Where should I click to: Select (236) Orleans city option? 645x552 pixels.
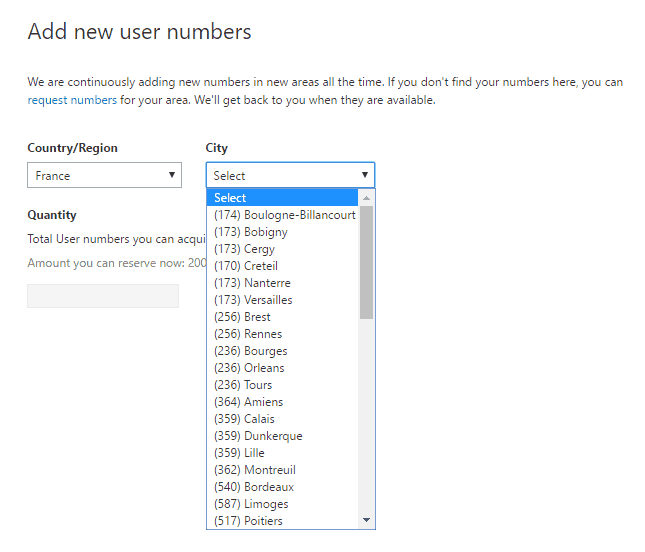tap(249, 368)
